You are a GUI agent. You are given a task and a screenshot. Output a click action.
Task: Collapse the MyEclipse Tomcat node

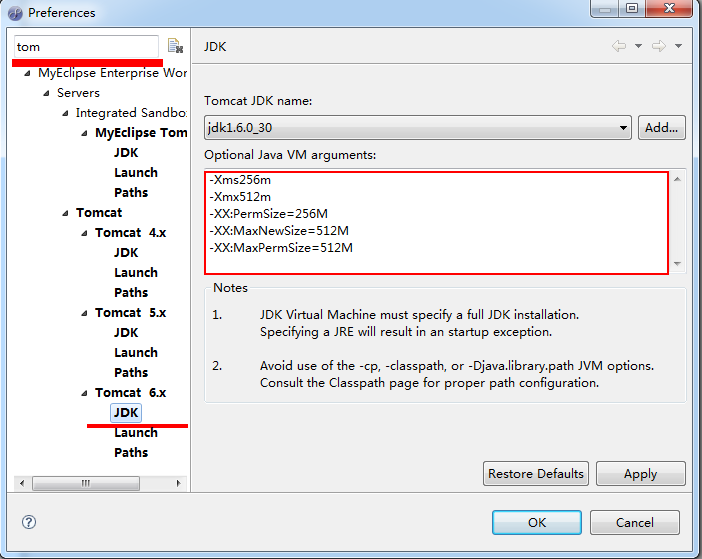tap(84, 133)
